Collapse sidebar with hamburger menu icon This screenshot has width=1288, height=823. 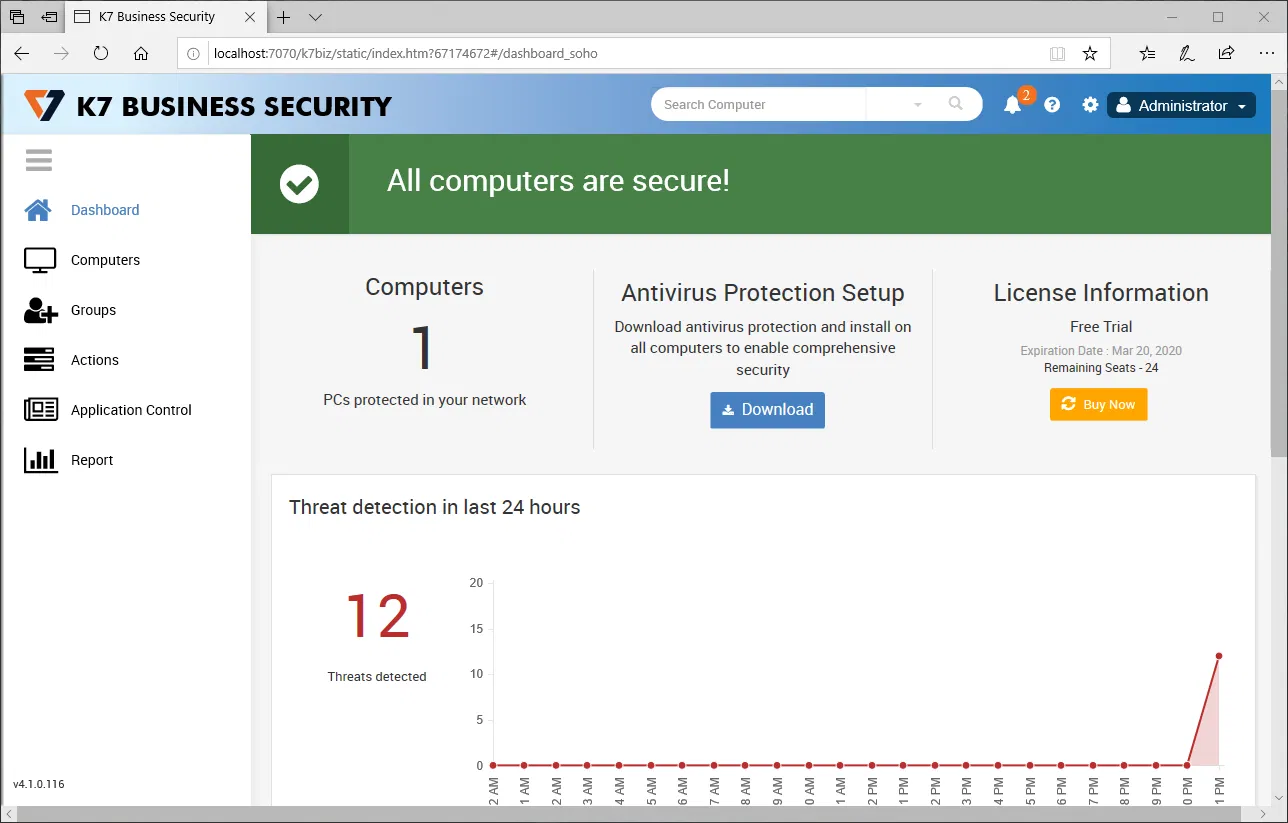click(x=39, y=160)
